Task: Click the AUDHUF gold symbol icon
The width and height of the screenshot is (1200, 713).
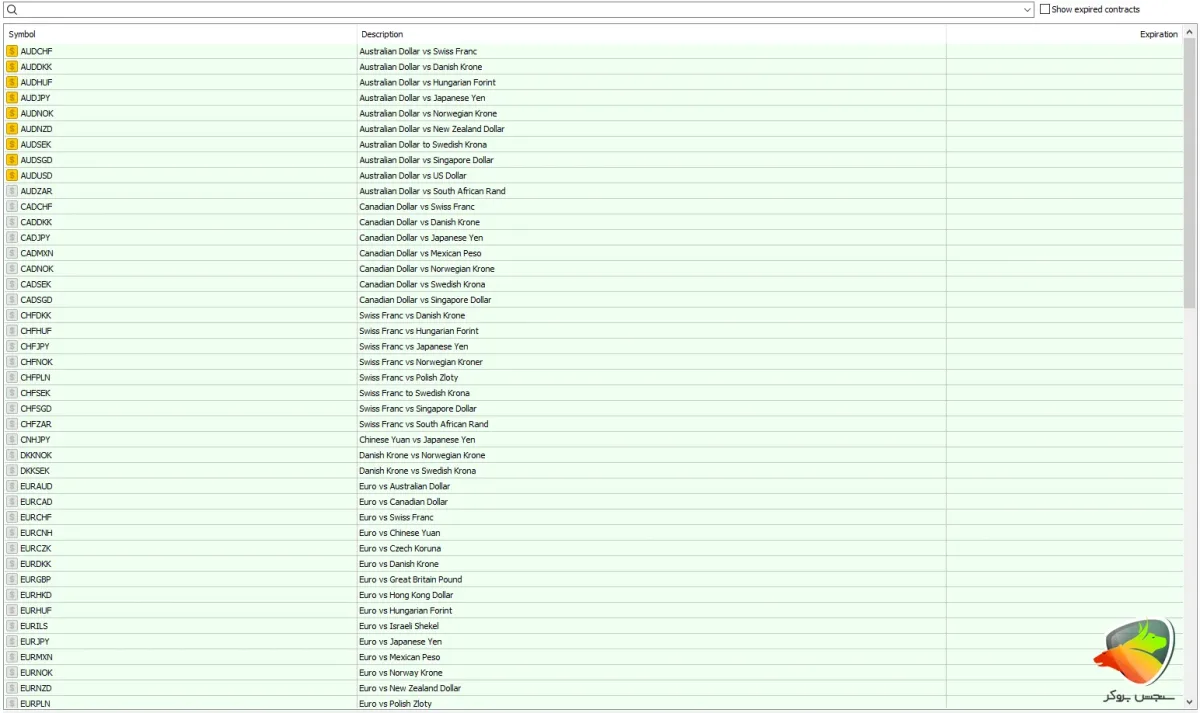Action: click(x=12, y=82)
